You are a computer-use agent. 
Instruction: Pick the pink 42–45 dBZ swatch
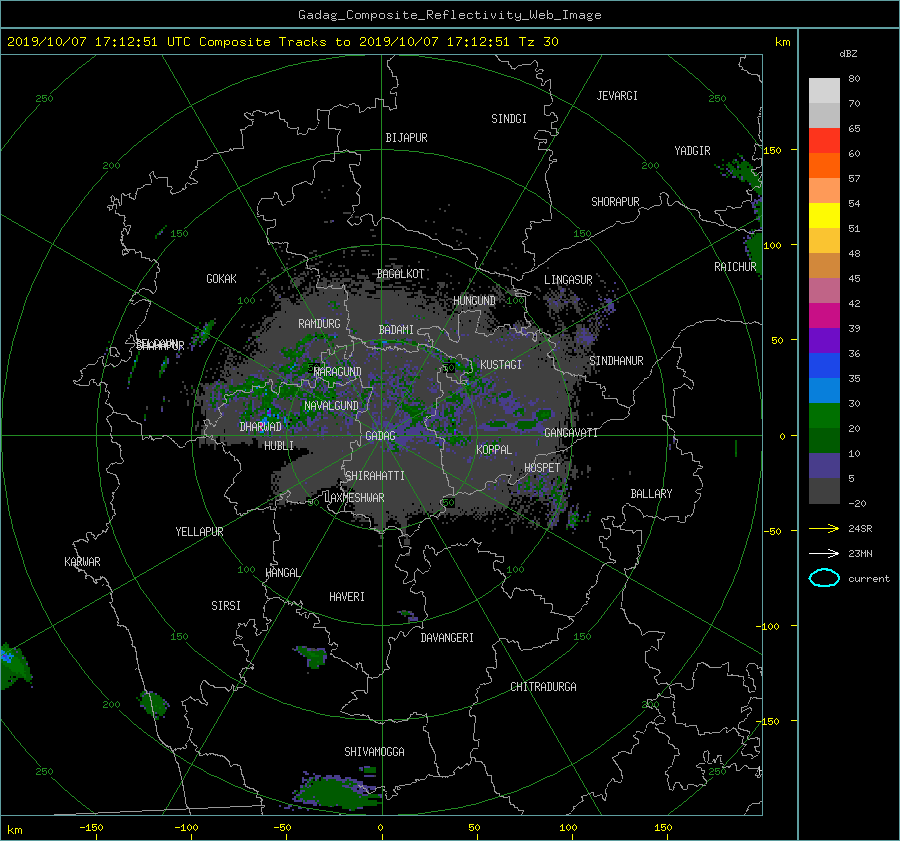pos(824,291)
